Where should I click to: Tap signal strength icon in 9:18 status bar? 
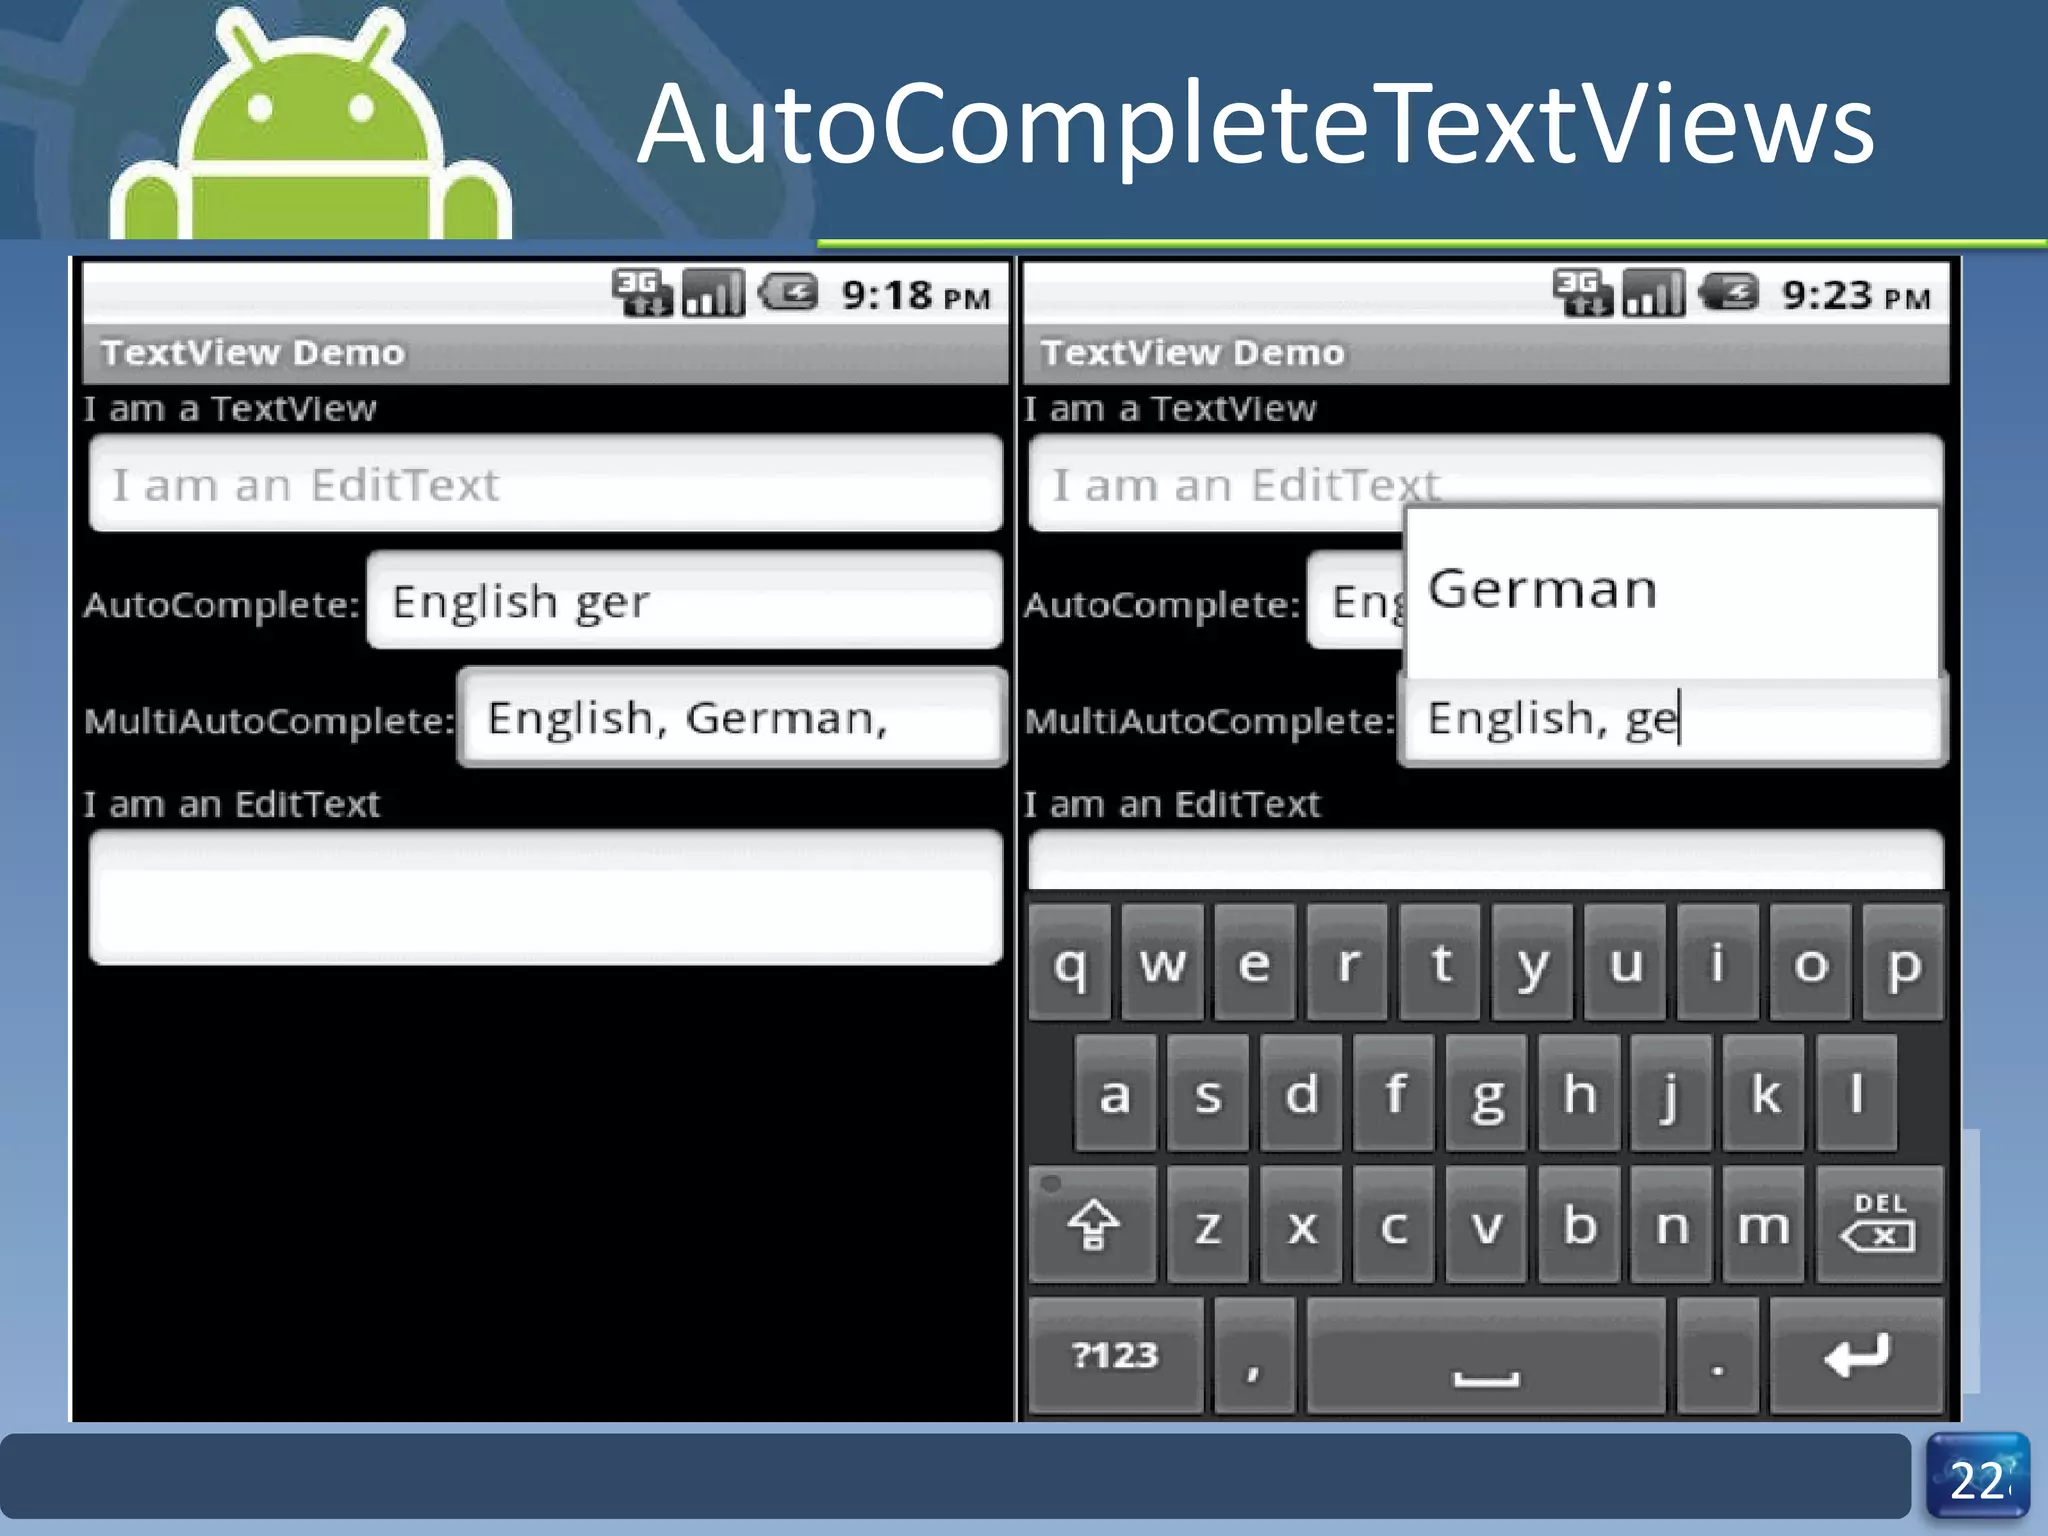click(x=713, y=293)
